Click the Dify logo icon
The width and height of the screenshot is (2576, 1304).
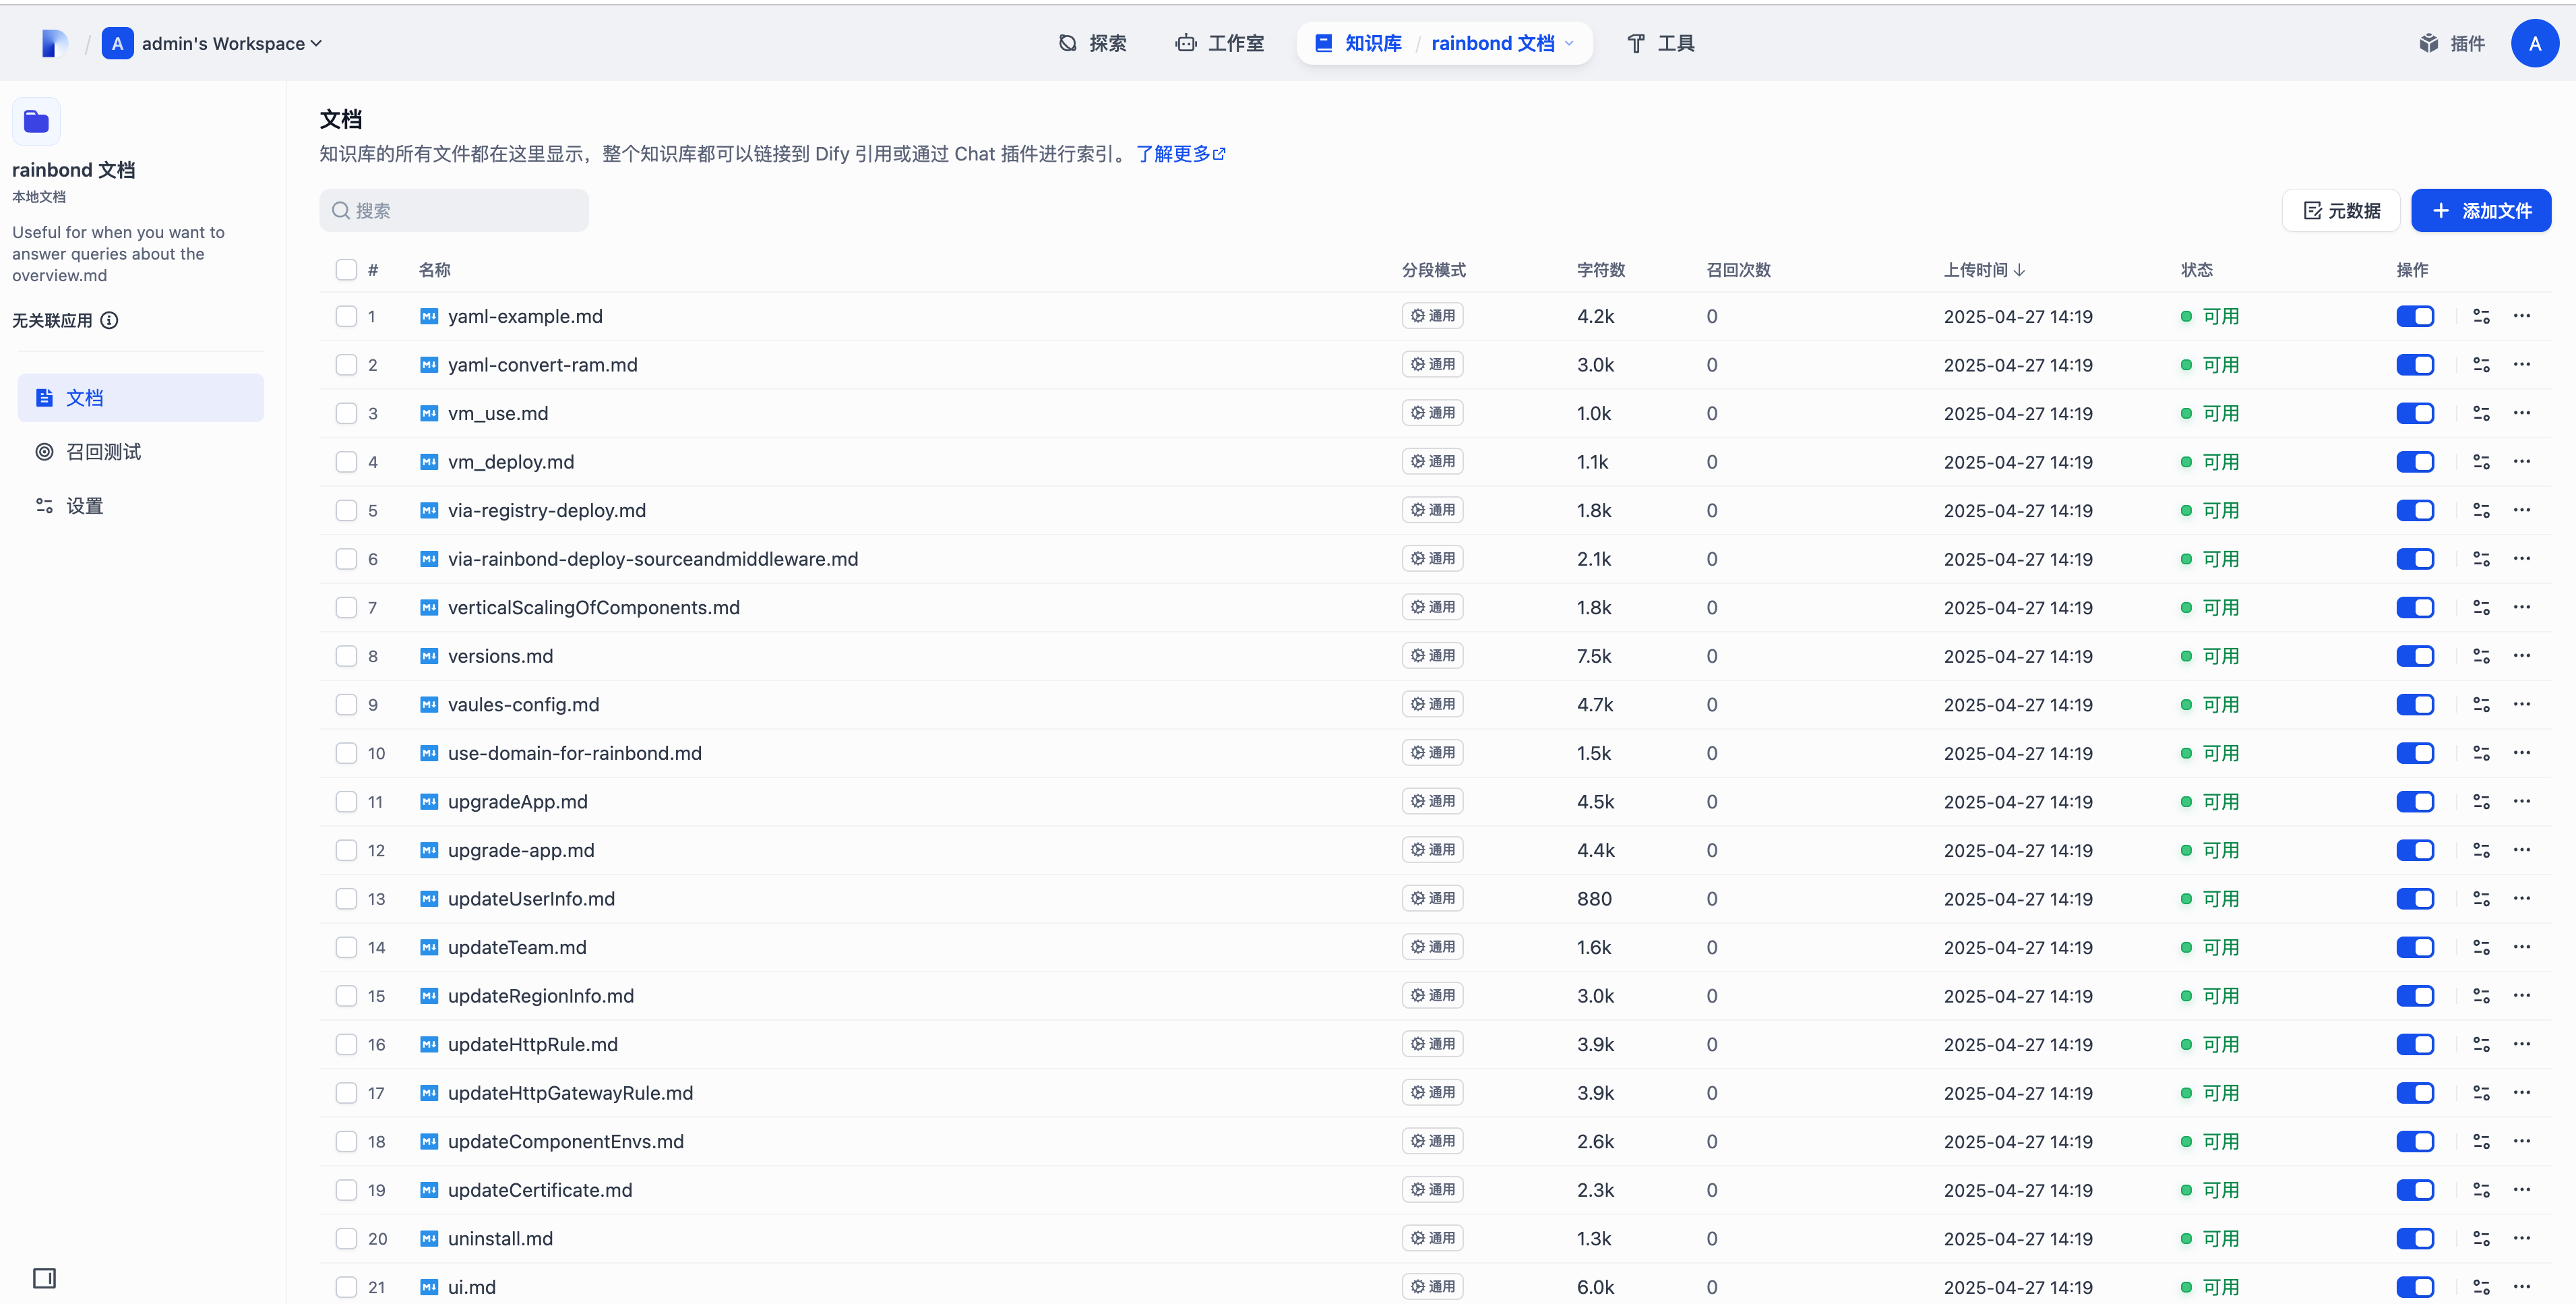[x=54, y=43]
